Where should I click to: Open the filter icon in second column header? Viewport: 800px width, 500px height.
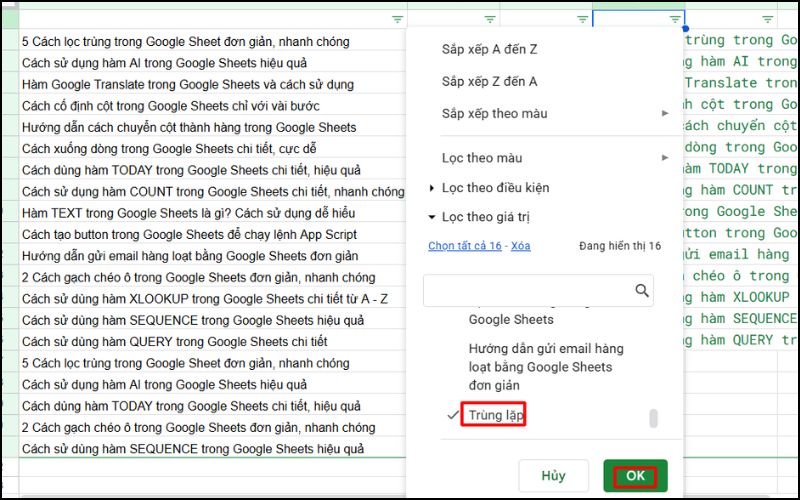490,19
